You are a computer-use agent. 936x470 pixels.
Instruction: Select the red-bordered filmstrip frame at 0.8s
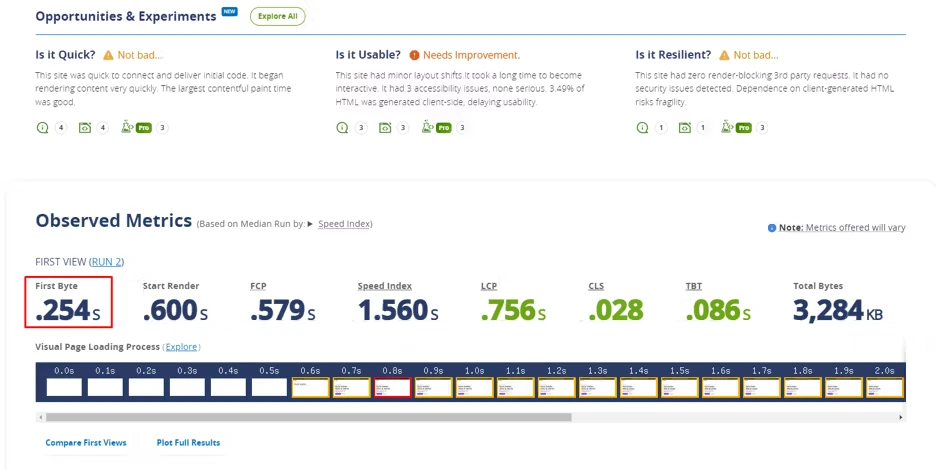tap(392, 387)
